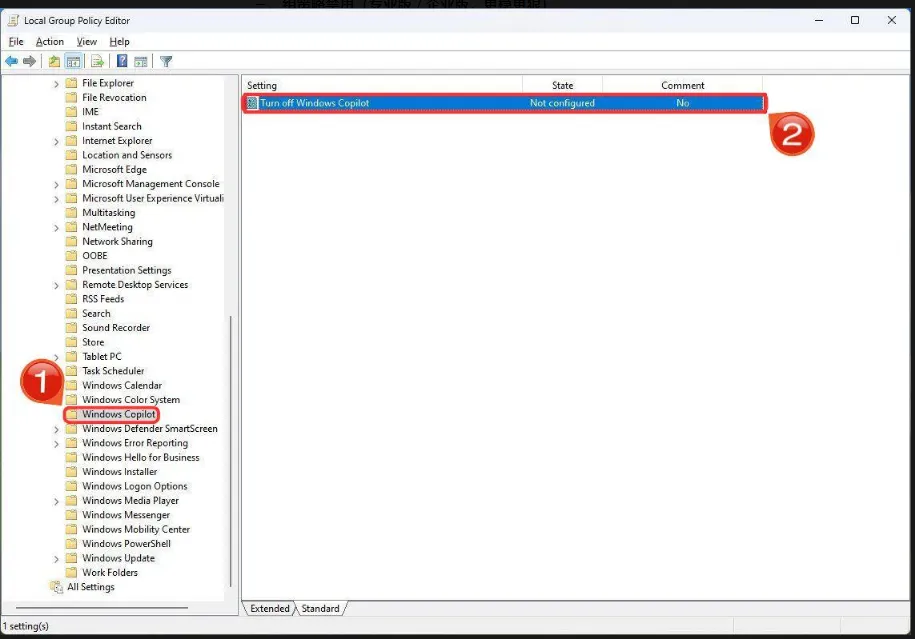Toggle the Show/Hide Action Pane icon
Screen dimensions: 915x639
141,61
